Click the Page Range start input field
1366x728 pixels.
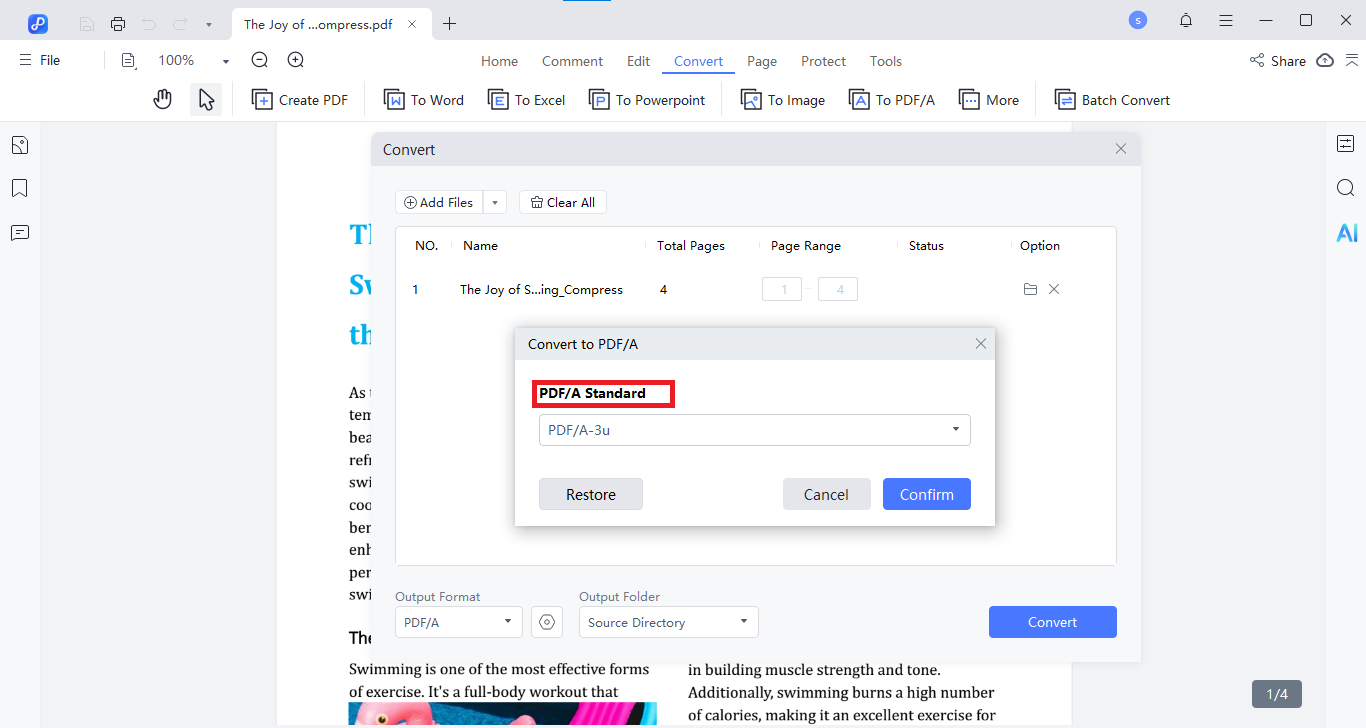[781, 288]
